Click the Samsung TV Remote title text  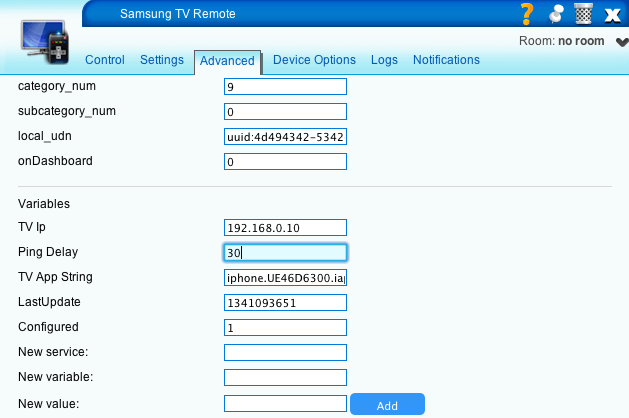click(x=177, y=14)
